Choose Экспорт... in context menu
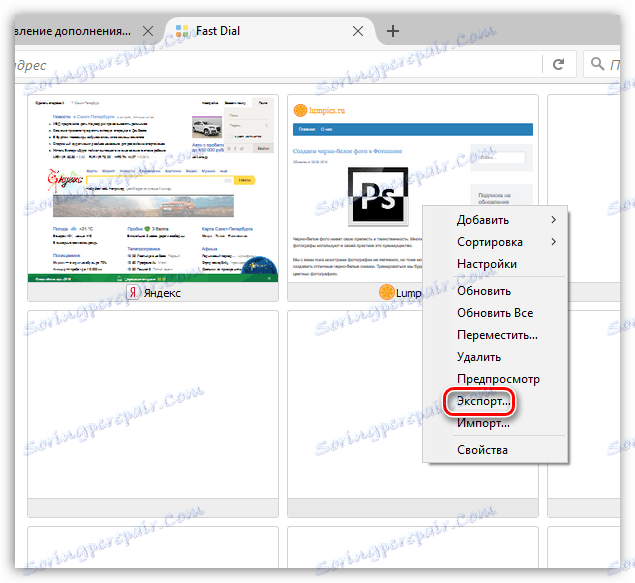Image resolution: width=635 pixels, height=583 pixels. (495, 401)
